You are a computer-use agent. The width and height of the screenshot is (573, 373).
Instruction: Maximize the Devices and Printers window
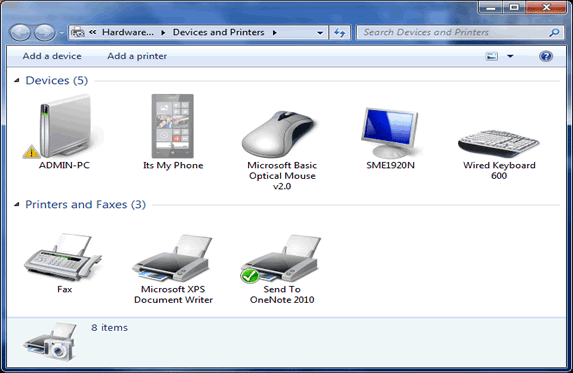(514, 7)
